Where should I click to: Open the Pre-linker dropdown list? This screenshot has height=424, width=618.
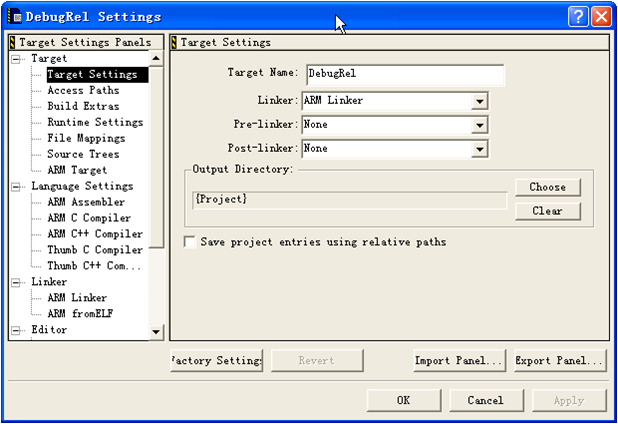[x=479, y=125]
